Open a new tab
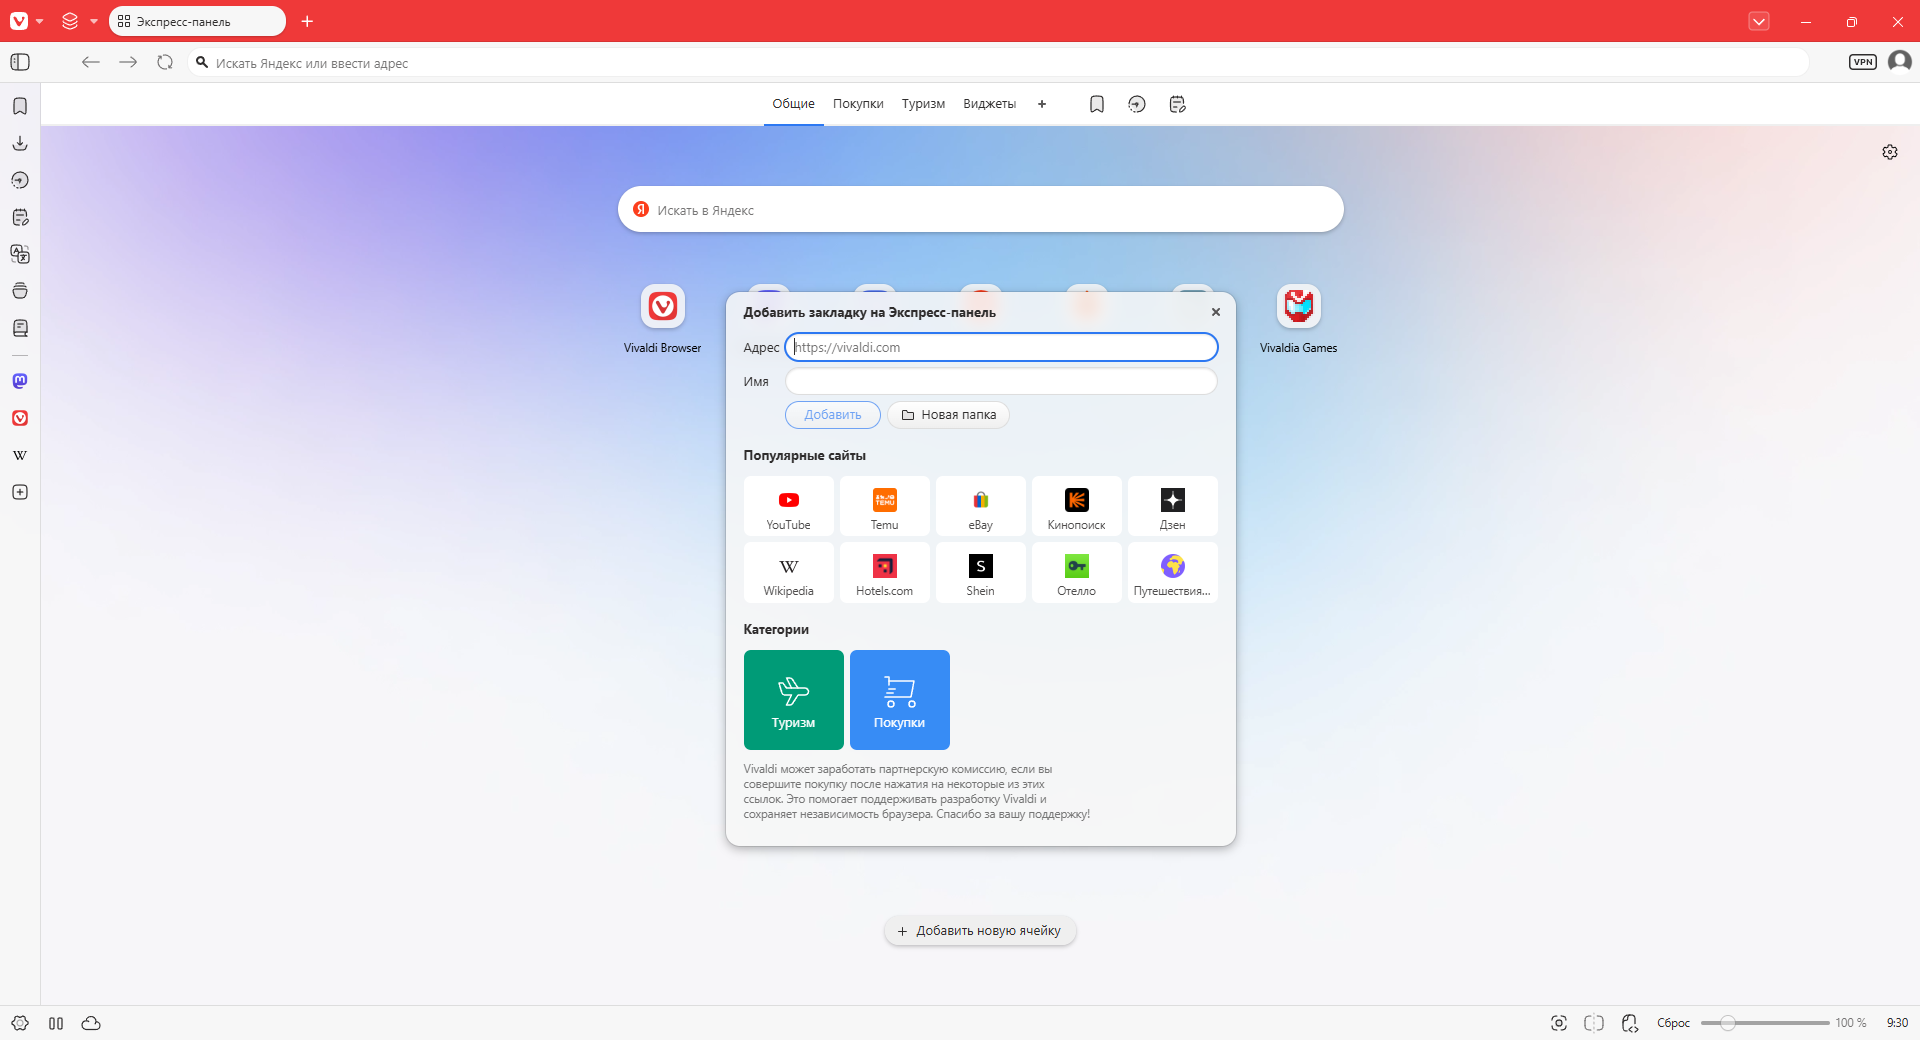The width and height of the screenshot is (1920, 1040). (x=307, y=21)
